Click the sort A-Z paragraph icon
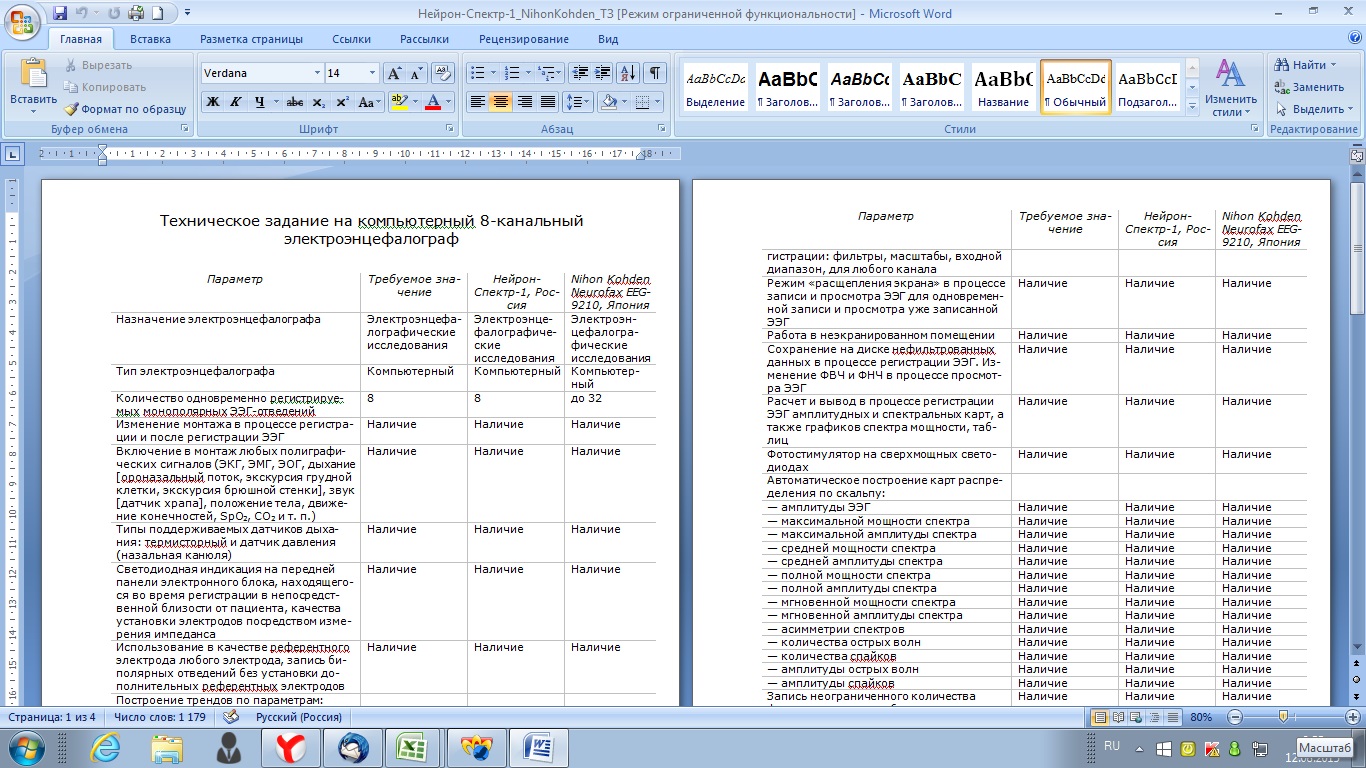The height and width of the screenshot is (768, 1366). coord(628,73)
